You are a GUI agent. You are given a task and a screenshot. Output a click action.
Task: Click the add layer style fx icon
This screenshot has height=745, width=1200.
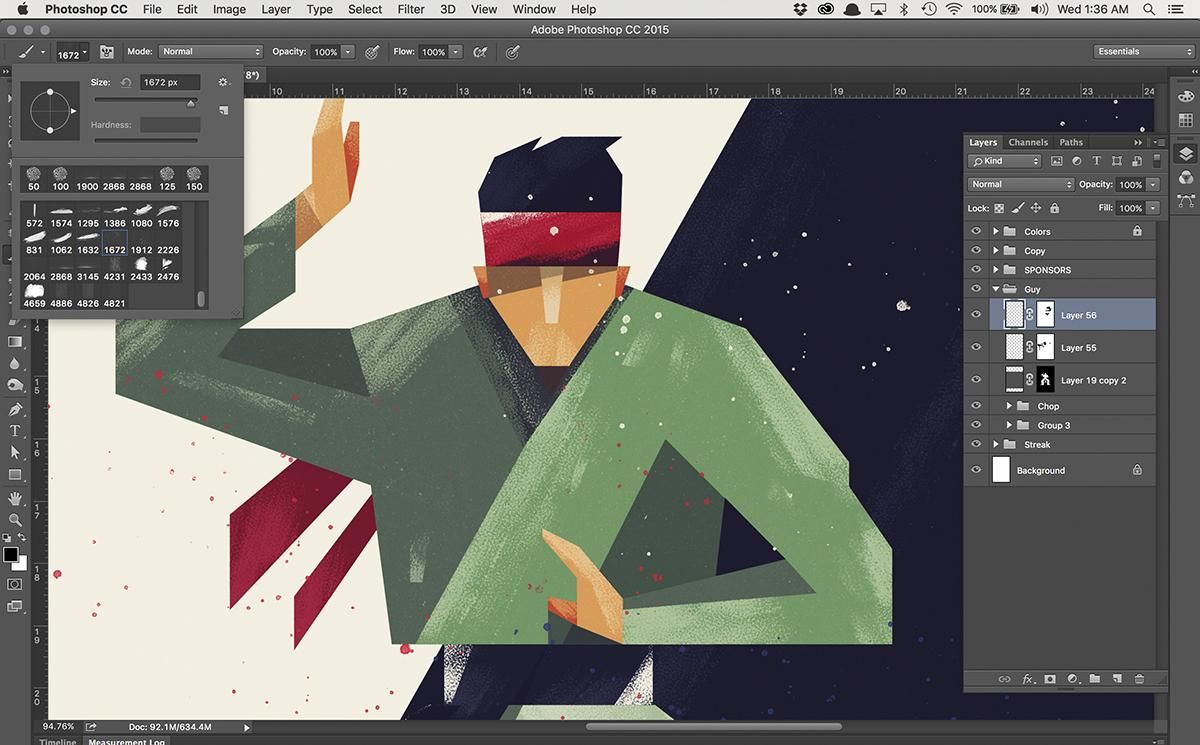(x=1028, y=679)
